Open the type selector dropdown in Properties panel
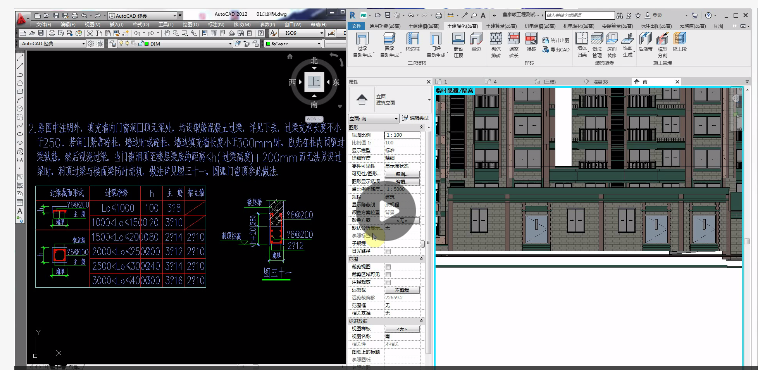 click(389, 99)
